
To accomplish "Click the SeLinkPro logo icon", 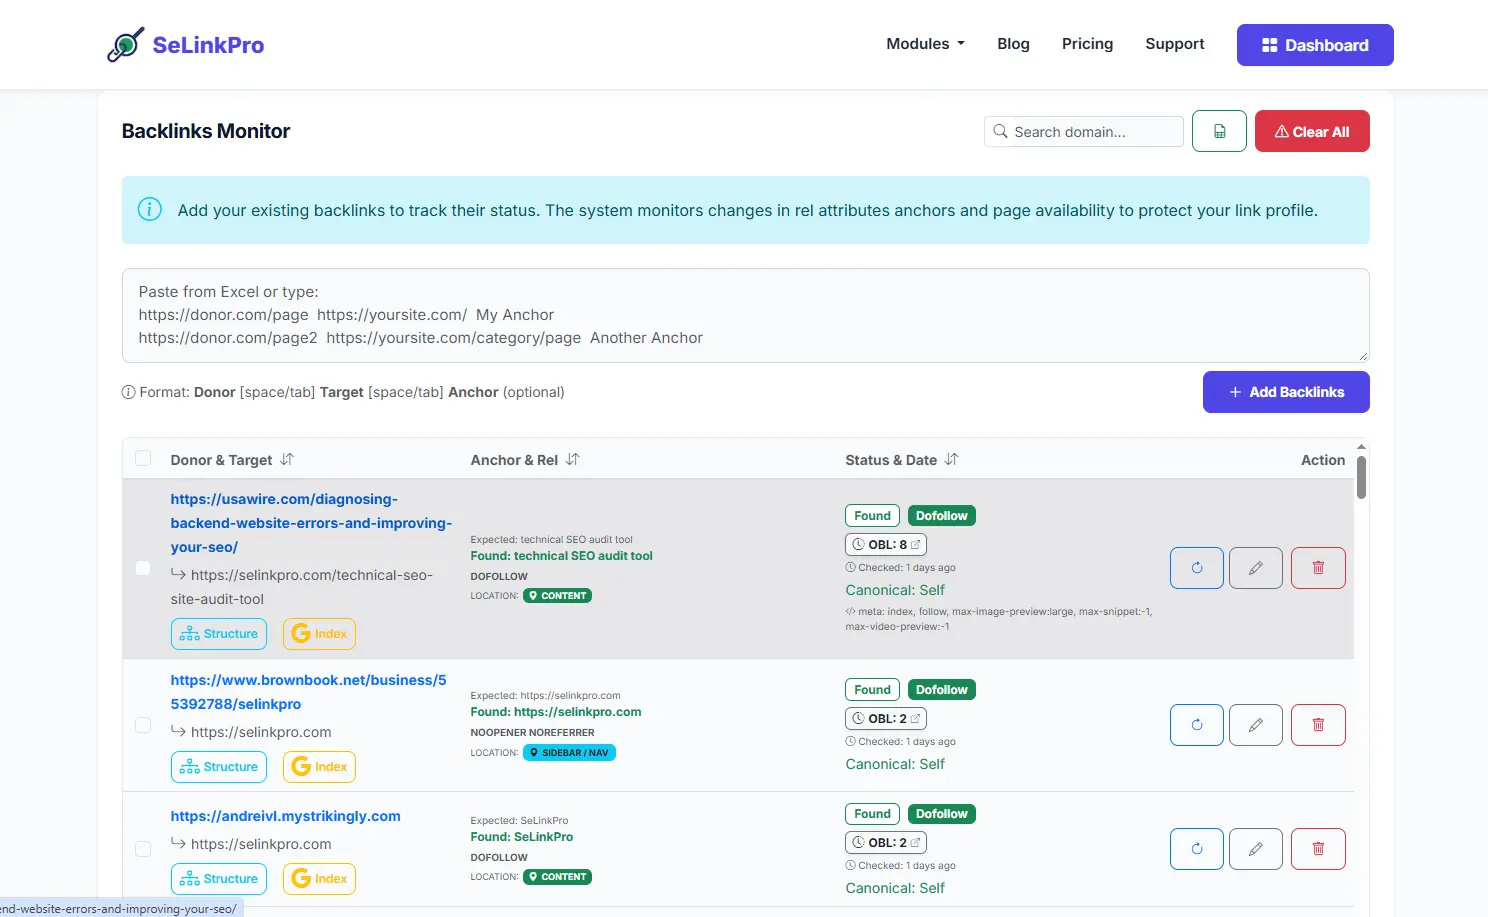I will click(x=126, y=45).
